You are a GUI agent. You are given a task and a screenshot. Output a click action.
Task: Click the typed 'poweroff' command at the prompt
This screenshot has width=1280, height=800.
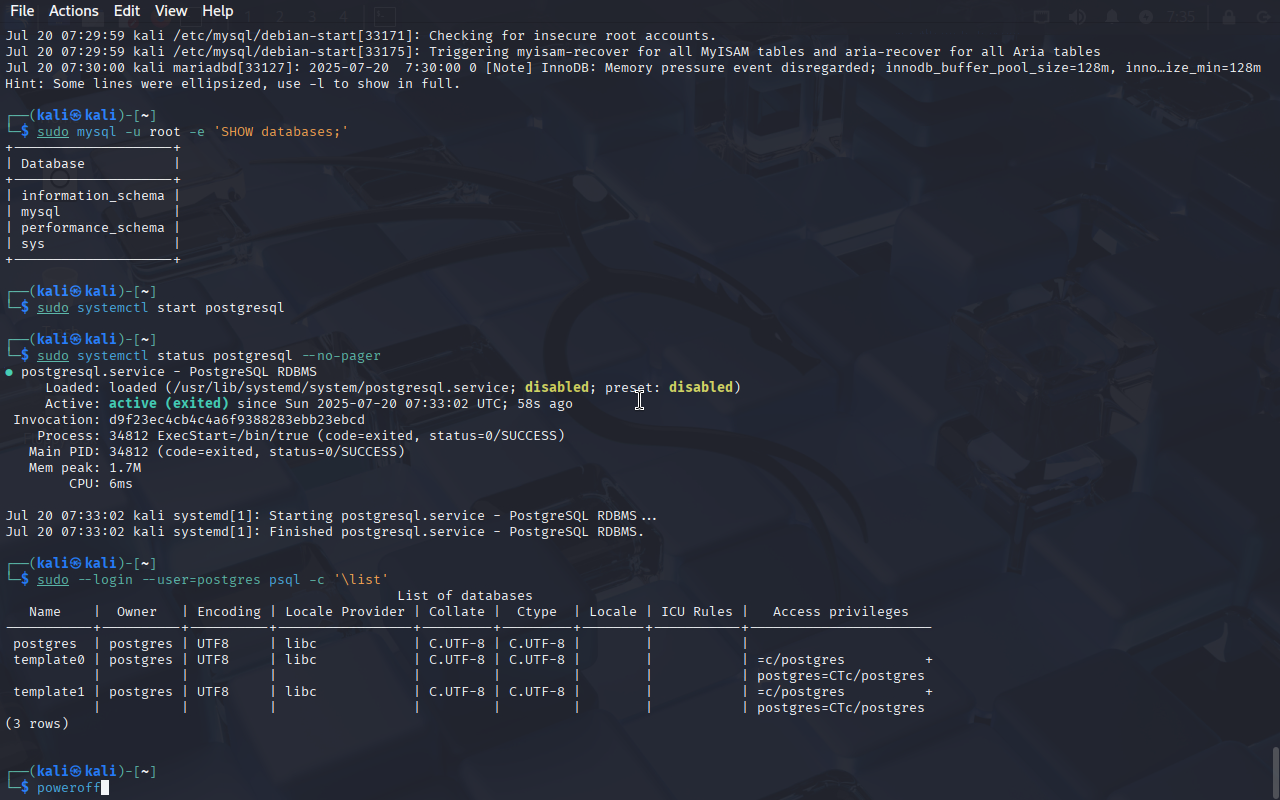69,788
